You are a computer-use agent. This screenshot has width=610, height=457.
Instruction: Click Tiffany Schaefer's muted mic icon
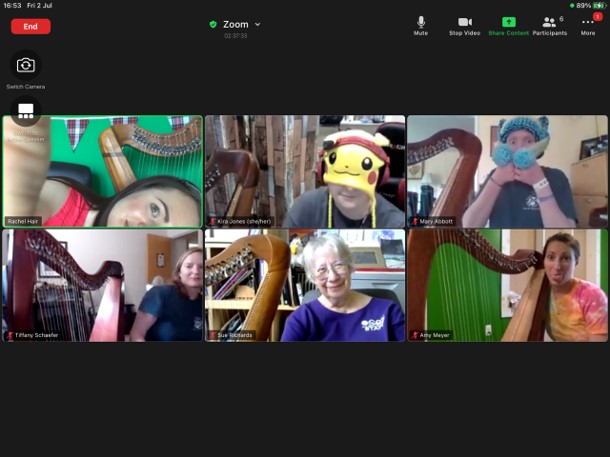click(10, 336)
